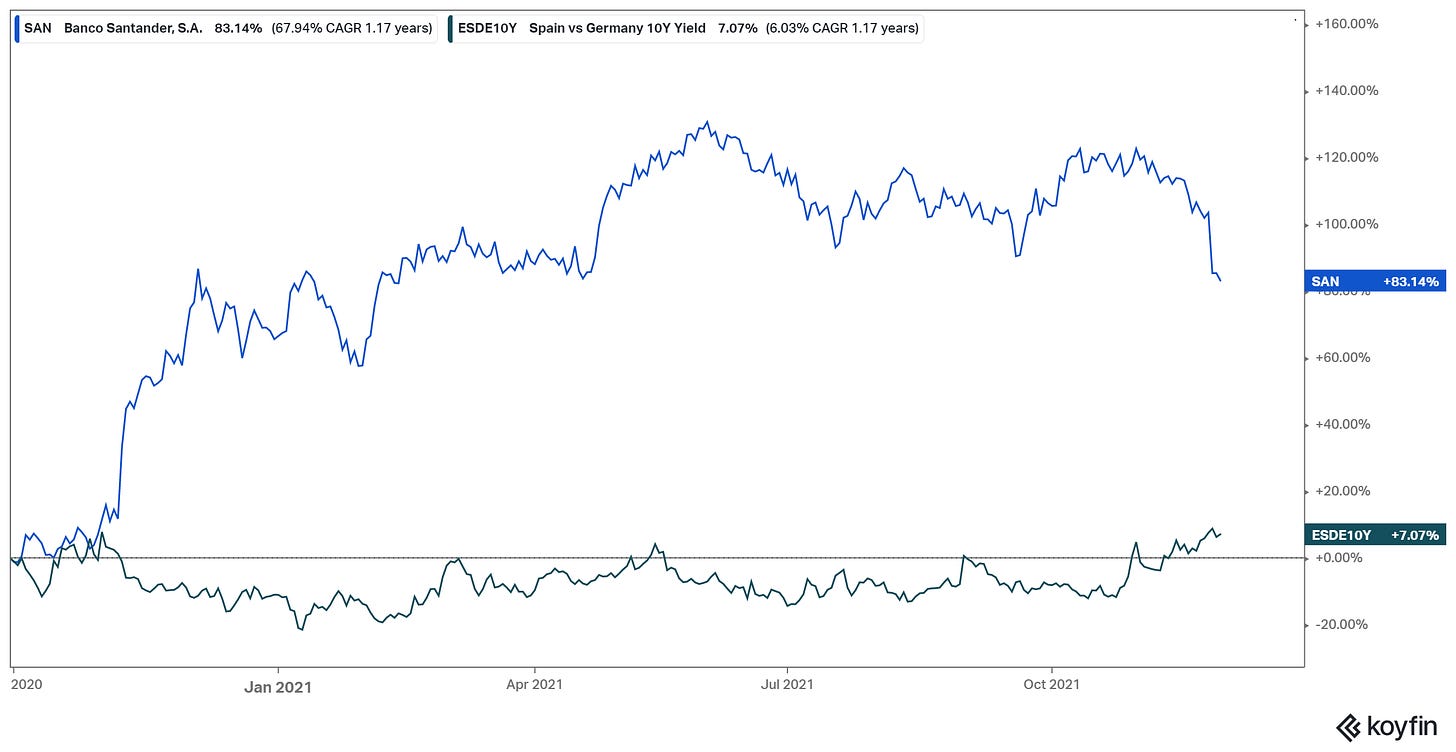Click the +100.00% axis label
This screenshot has height=752, width=1456.
pyautogui.click(x=1348, y=224)
